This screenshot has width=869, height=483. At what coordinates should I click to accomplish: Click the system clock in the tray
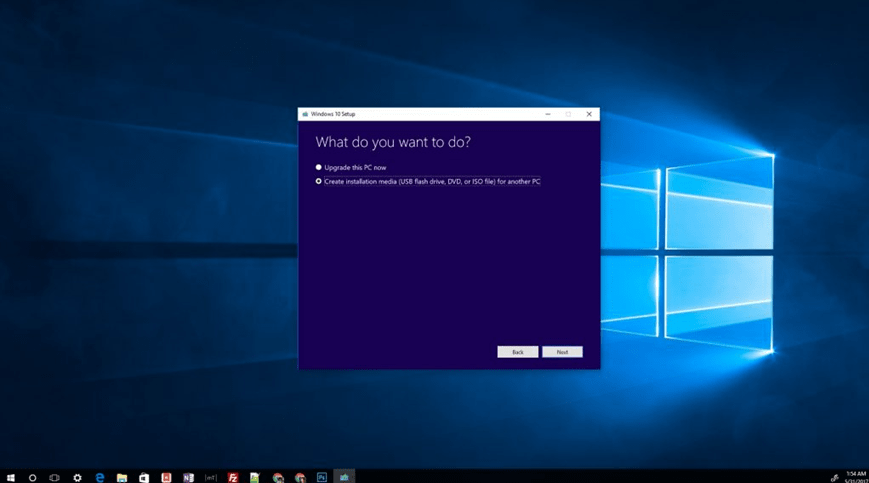[x=855, y=477]
